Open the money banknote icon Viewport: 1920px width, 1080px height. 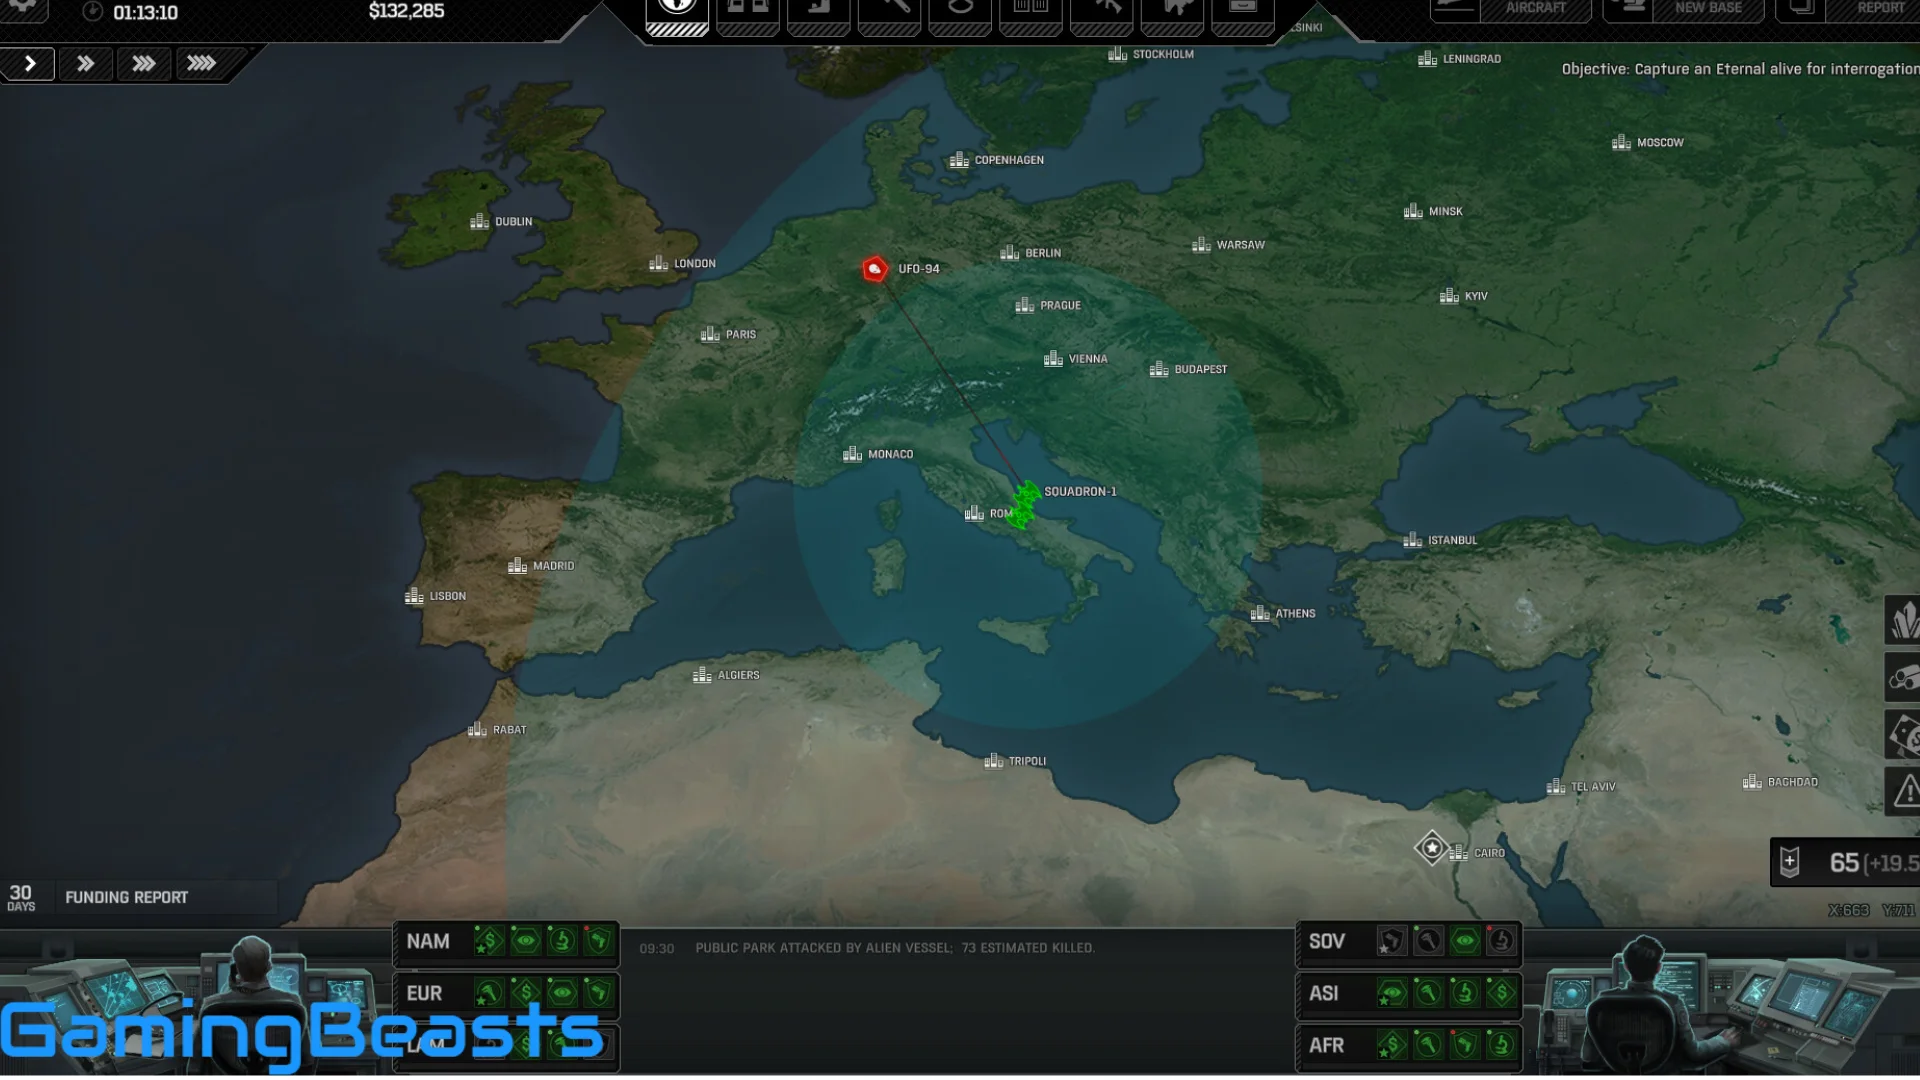click(x=1903, y=735)
